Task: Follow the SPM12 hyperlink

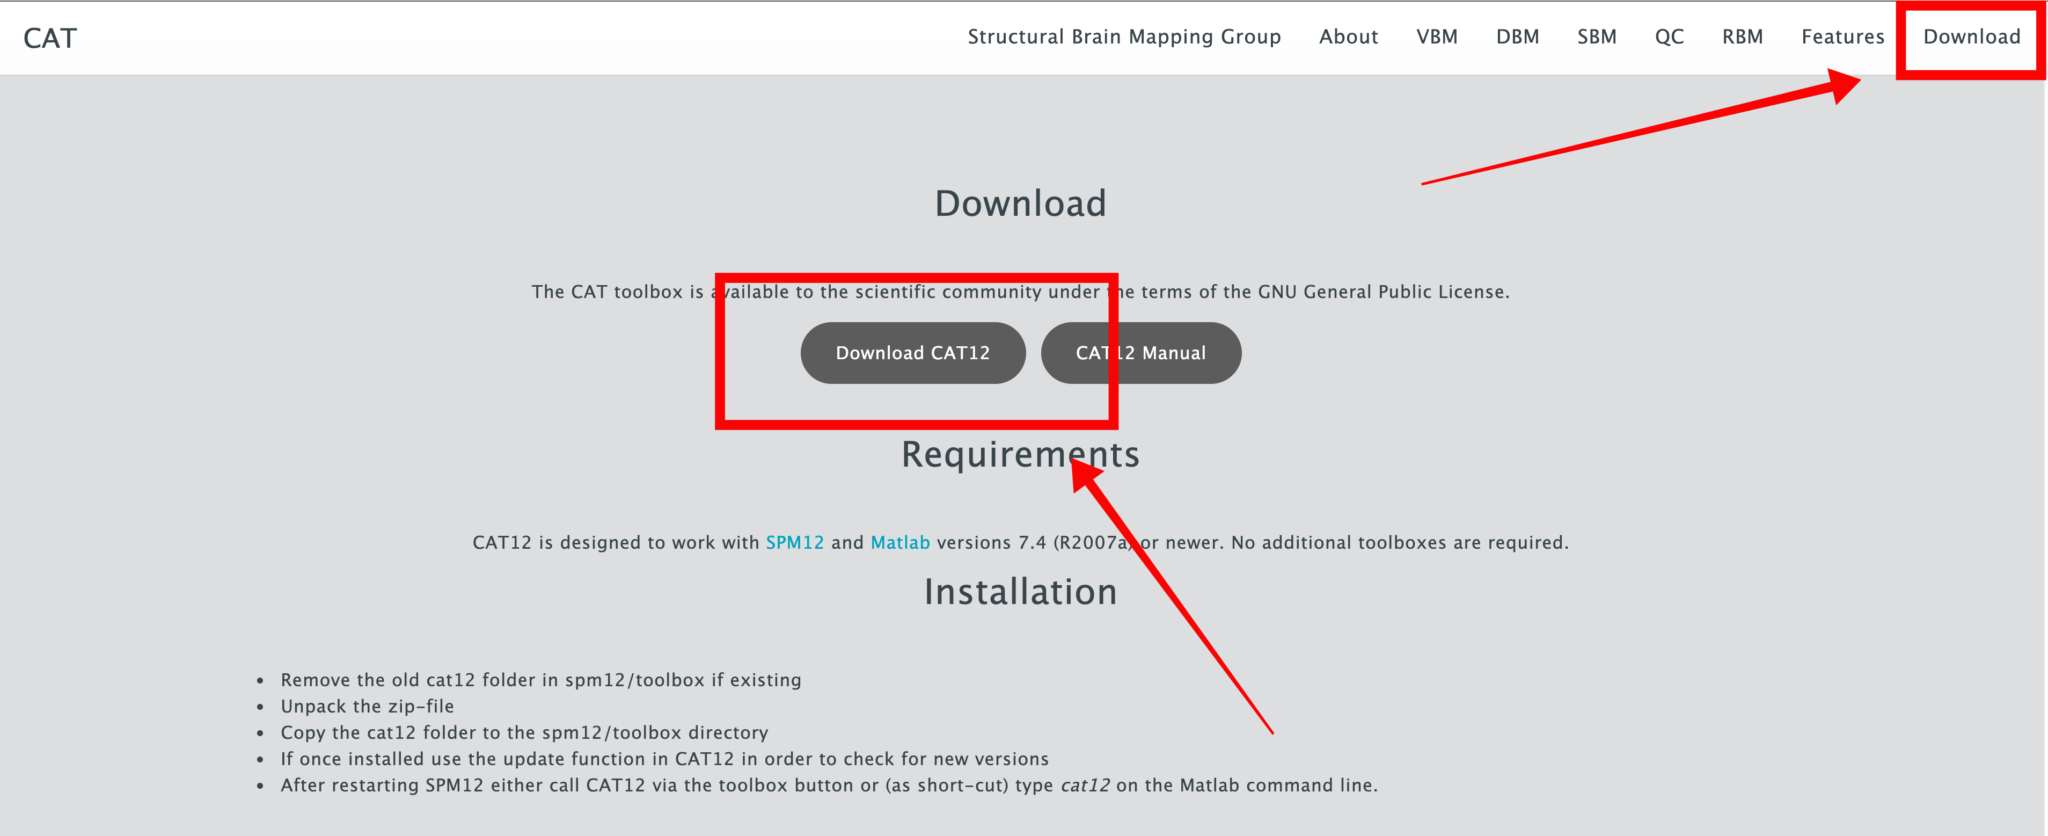Action: click(795, 543)
